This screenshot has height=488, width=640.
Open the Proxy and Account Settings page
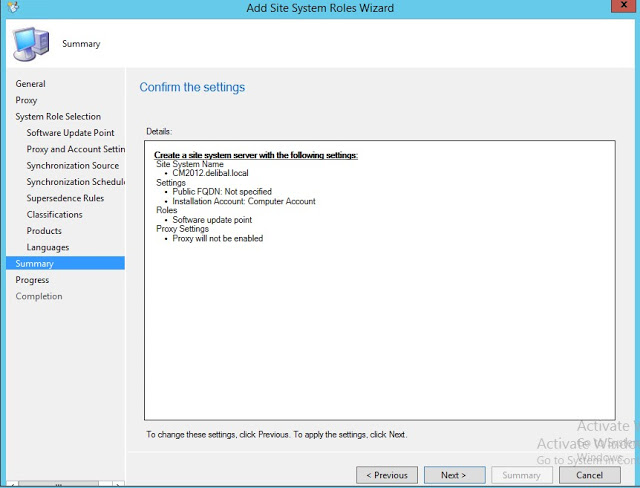pos(75,149)
